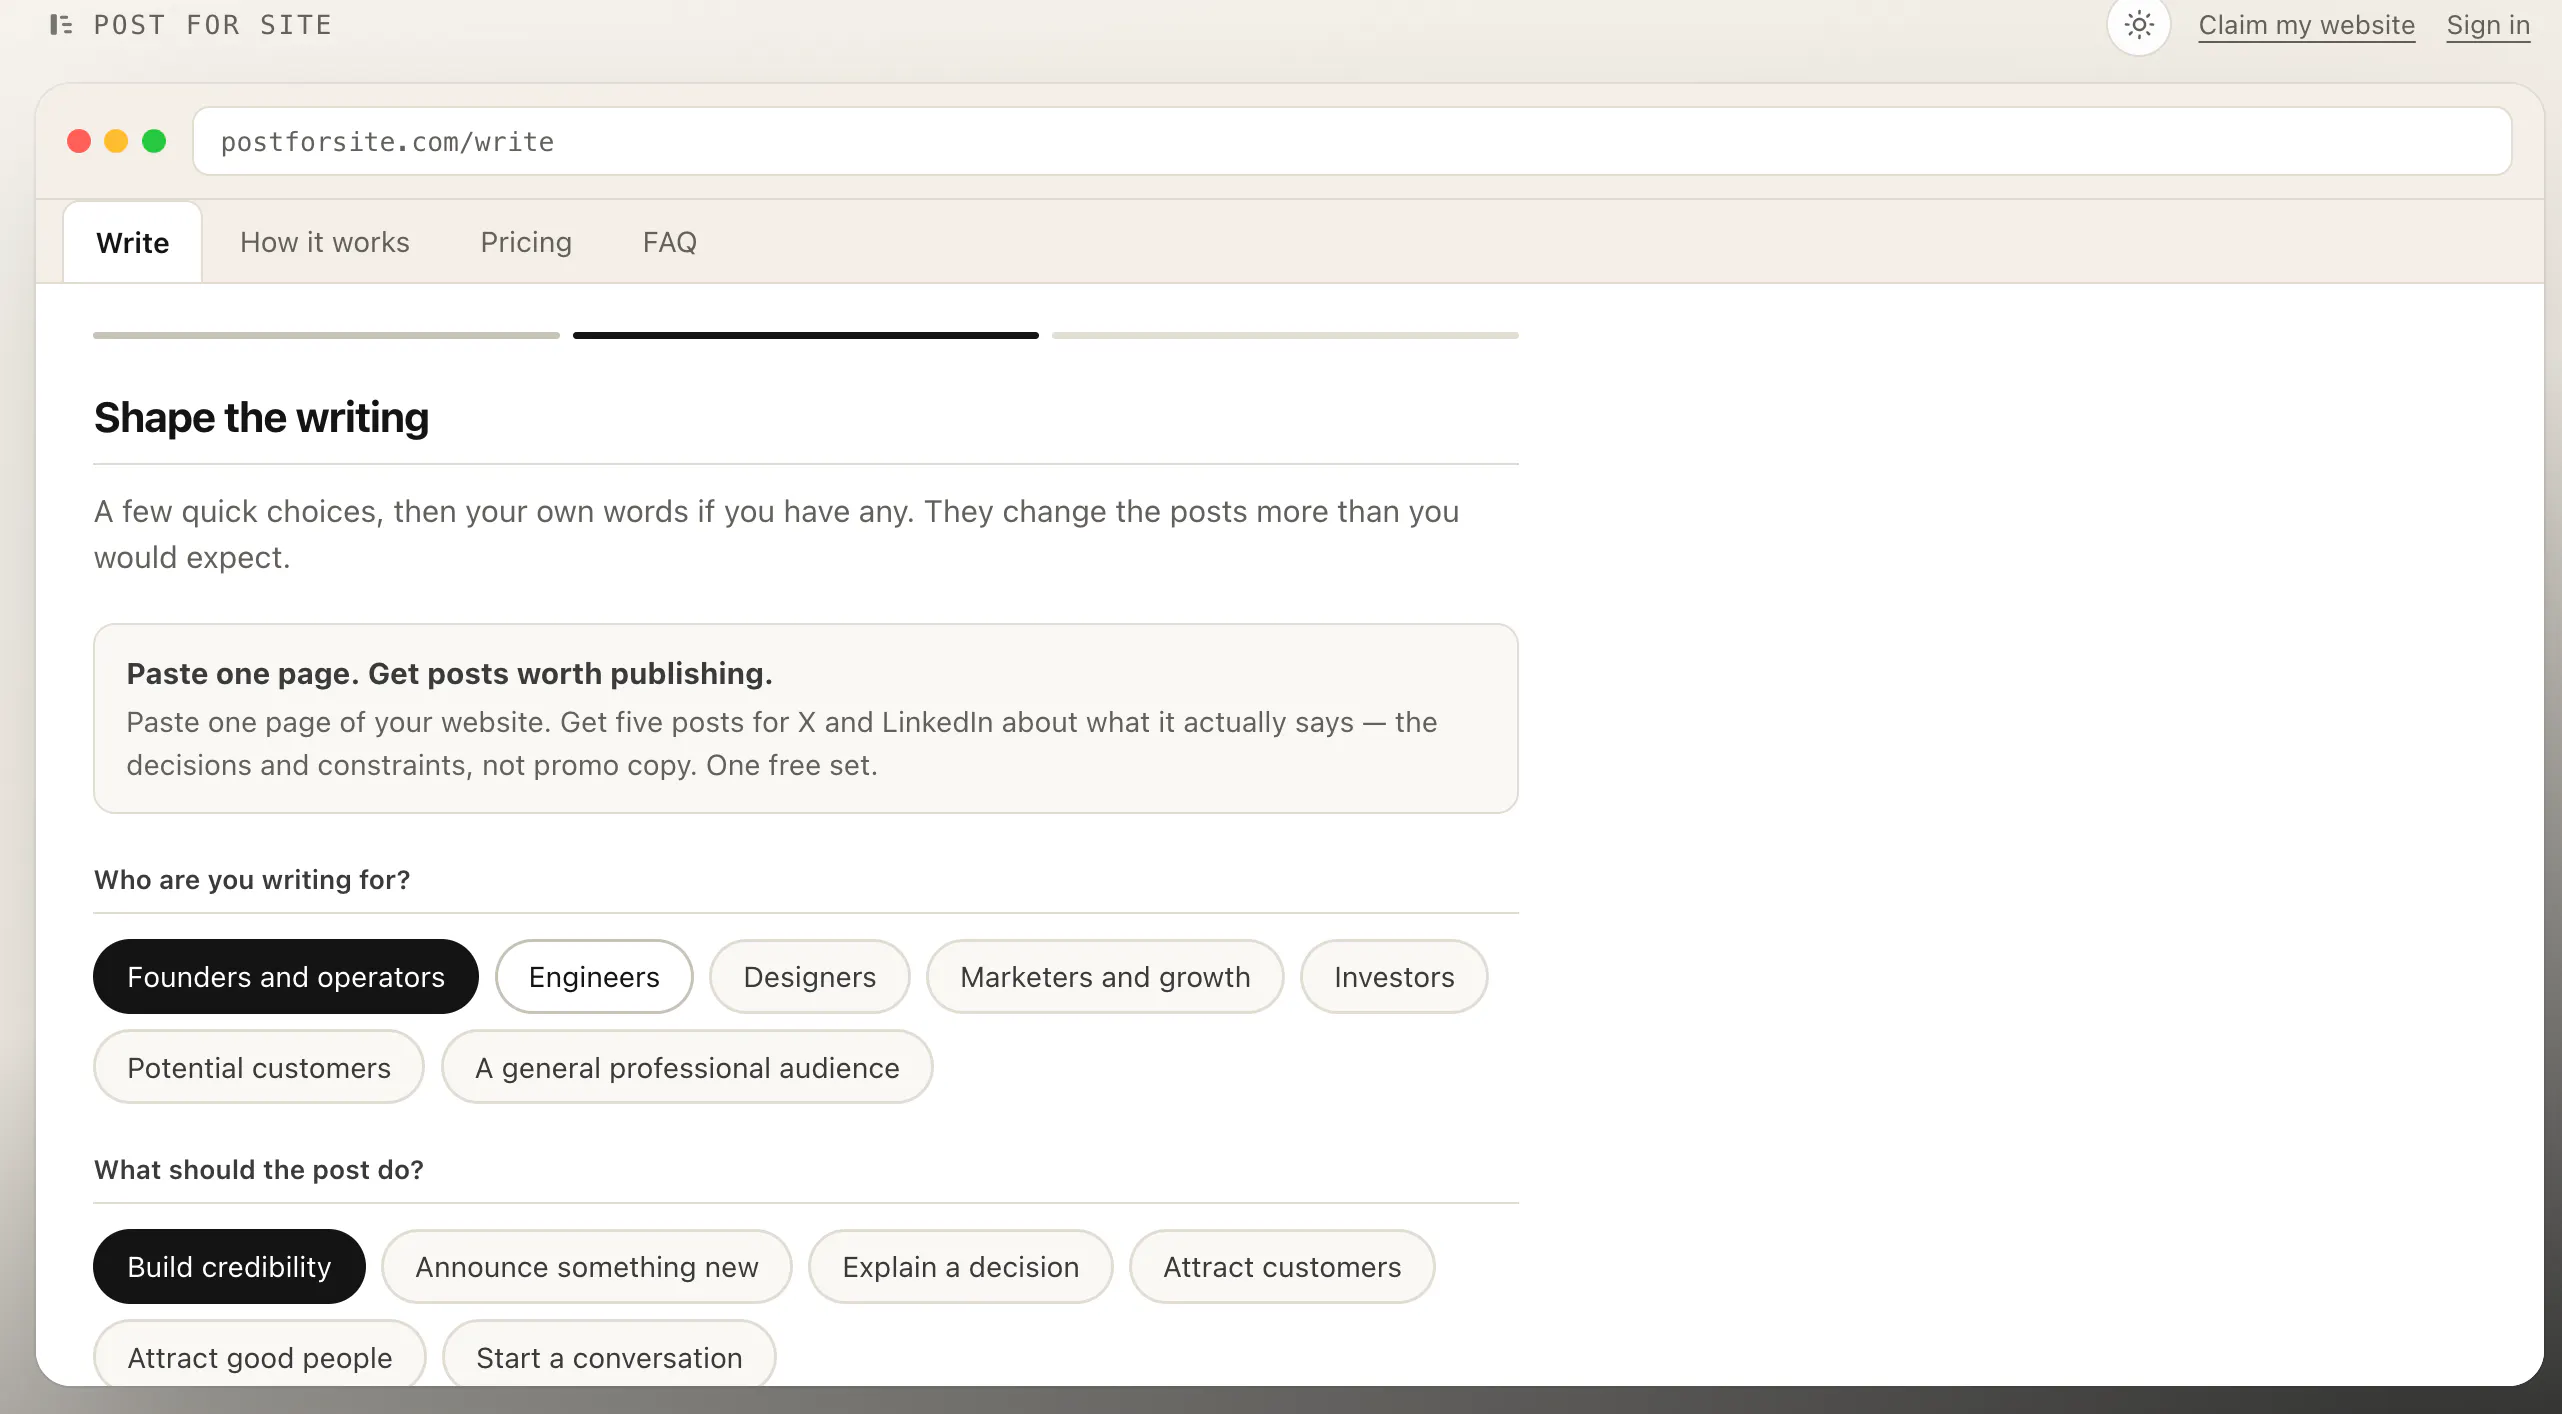This screenshot has height=1414, width=2562.
Task: Pick the Attract customers goal chip
Action: click(1282, 1266)
